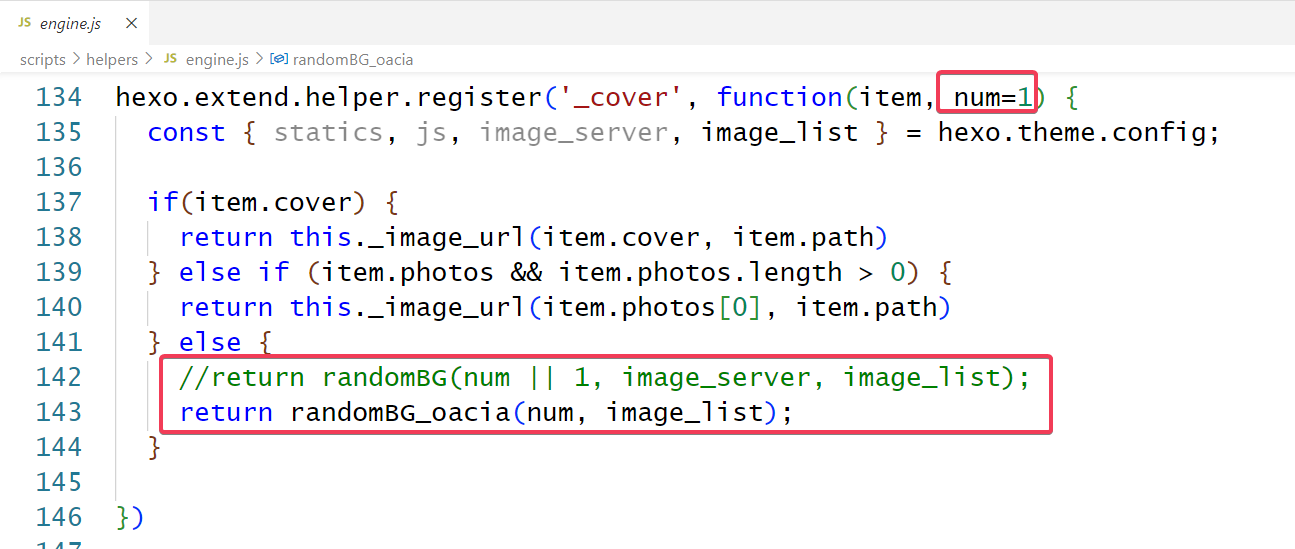The image size is (1295, 549).
Task: Open the scripts breadcrumb folder
Action: pyautogui.click(x=42, y=60)
